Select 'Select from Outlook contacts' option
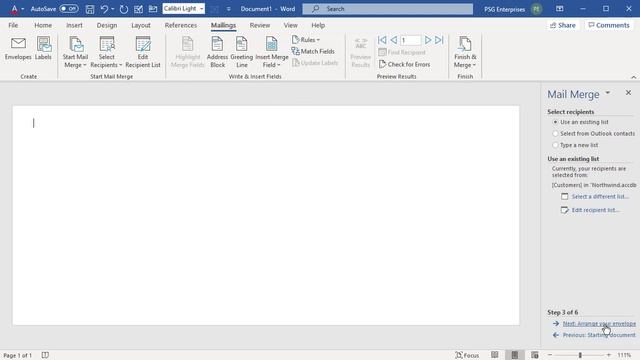 pyautogui.click(x=593, y=133)
